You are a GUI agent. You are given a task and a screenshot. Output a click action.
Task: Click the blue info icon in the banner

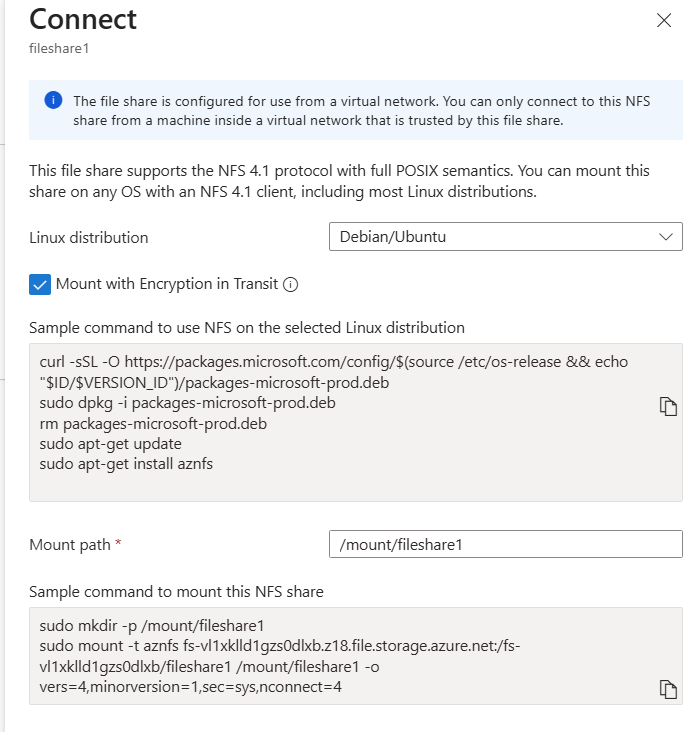[x=53, y=101]
